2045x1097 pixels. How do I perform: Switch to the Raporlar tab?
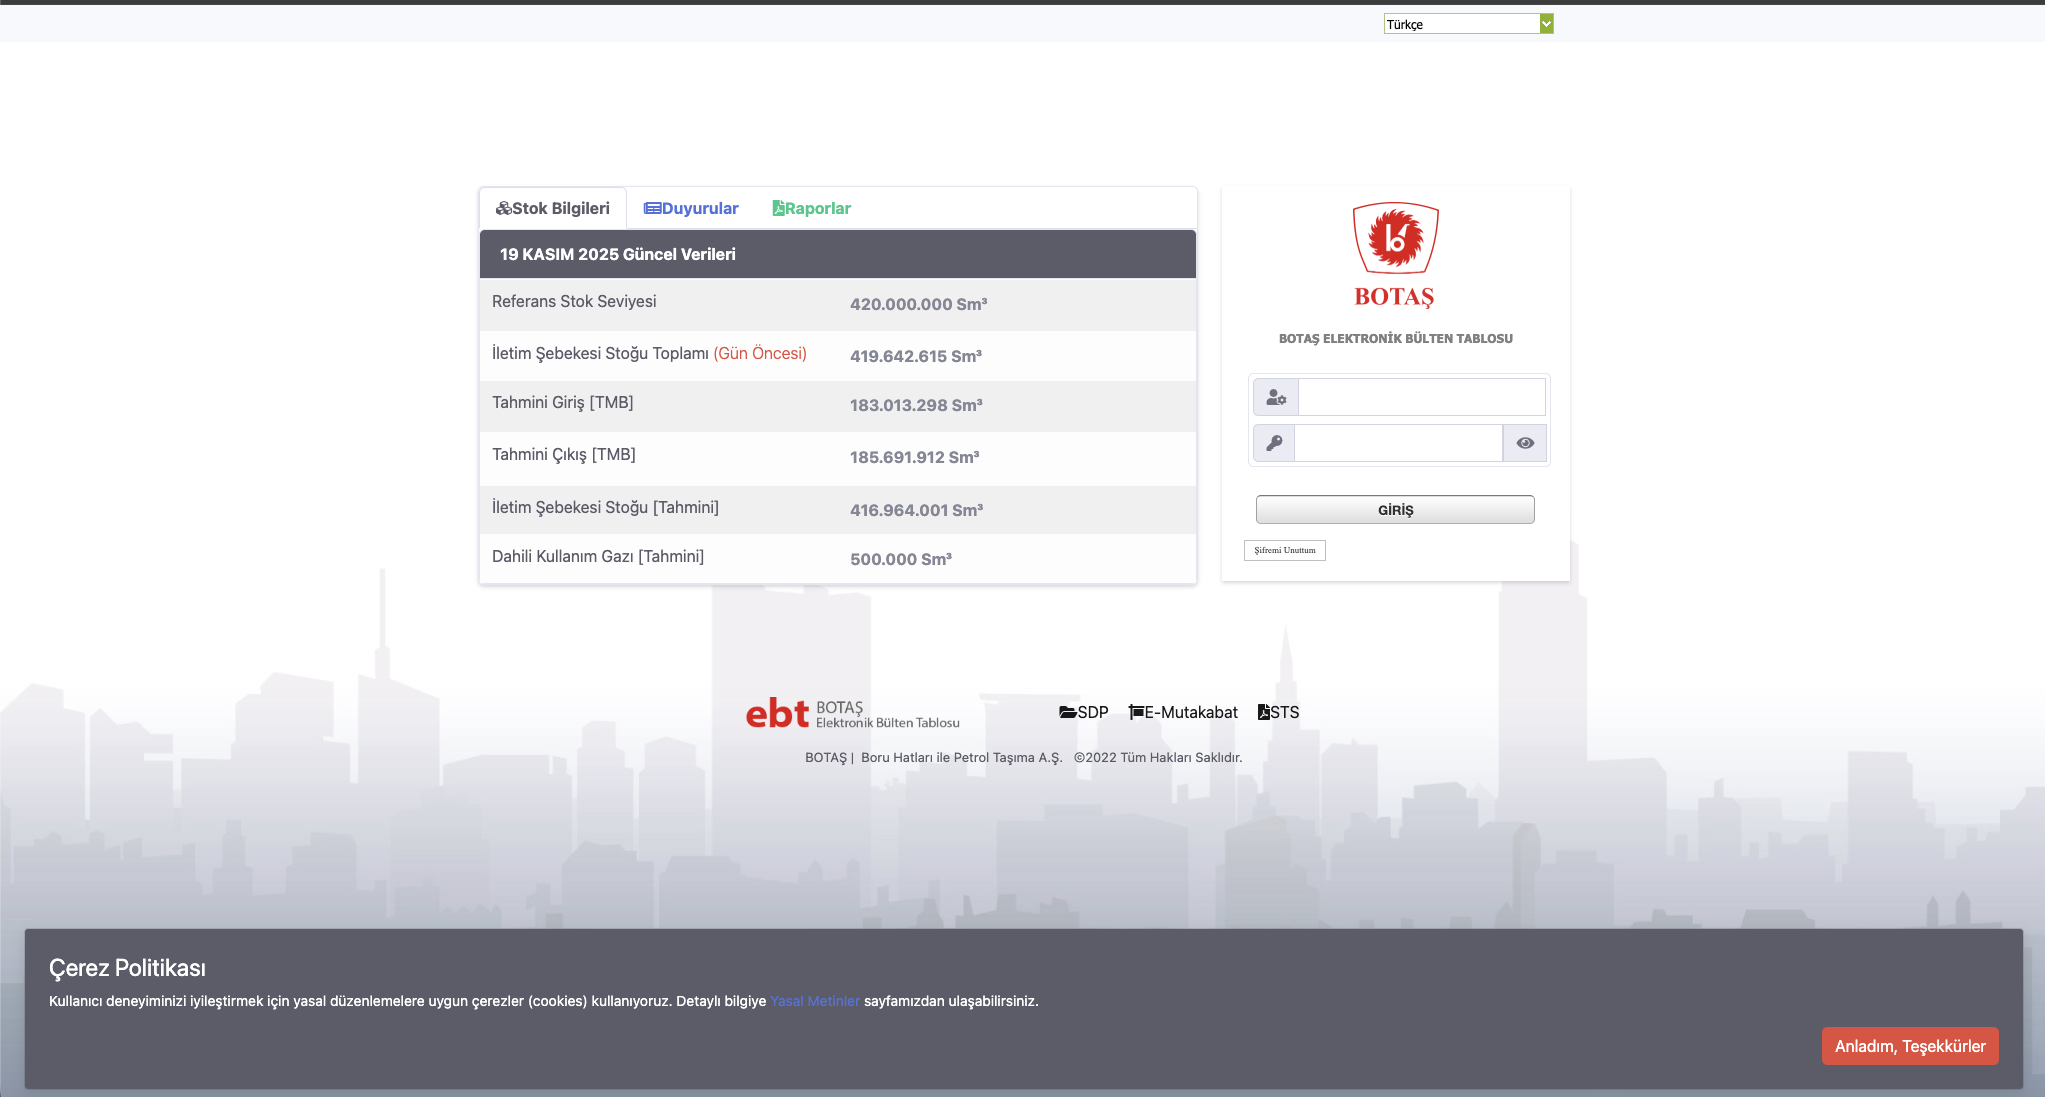point(811,208)
